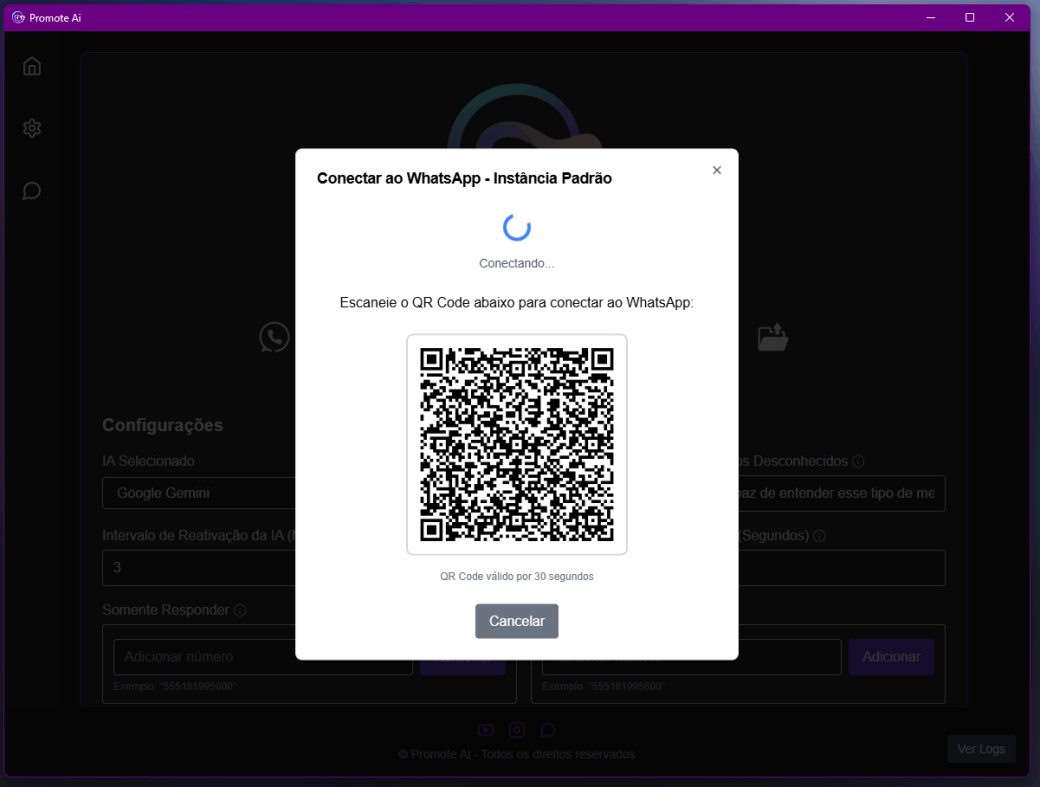The image size is (1040, 787).
Task: Click the info icon next to Segundos label
Action: coord(819,536)
